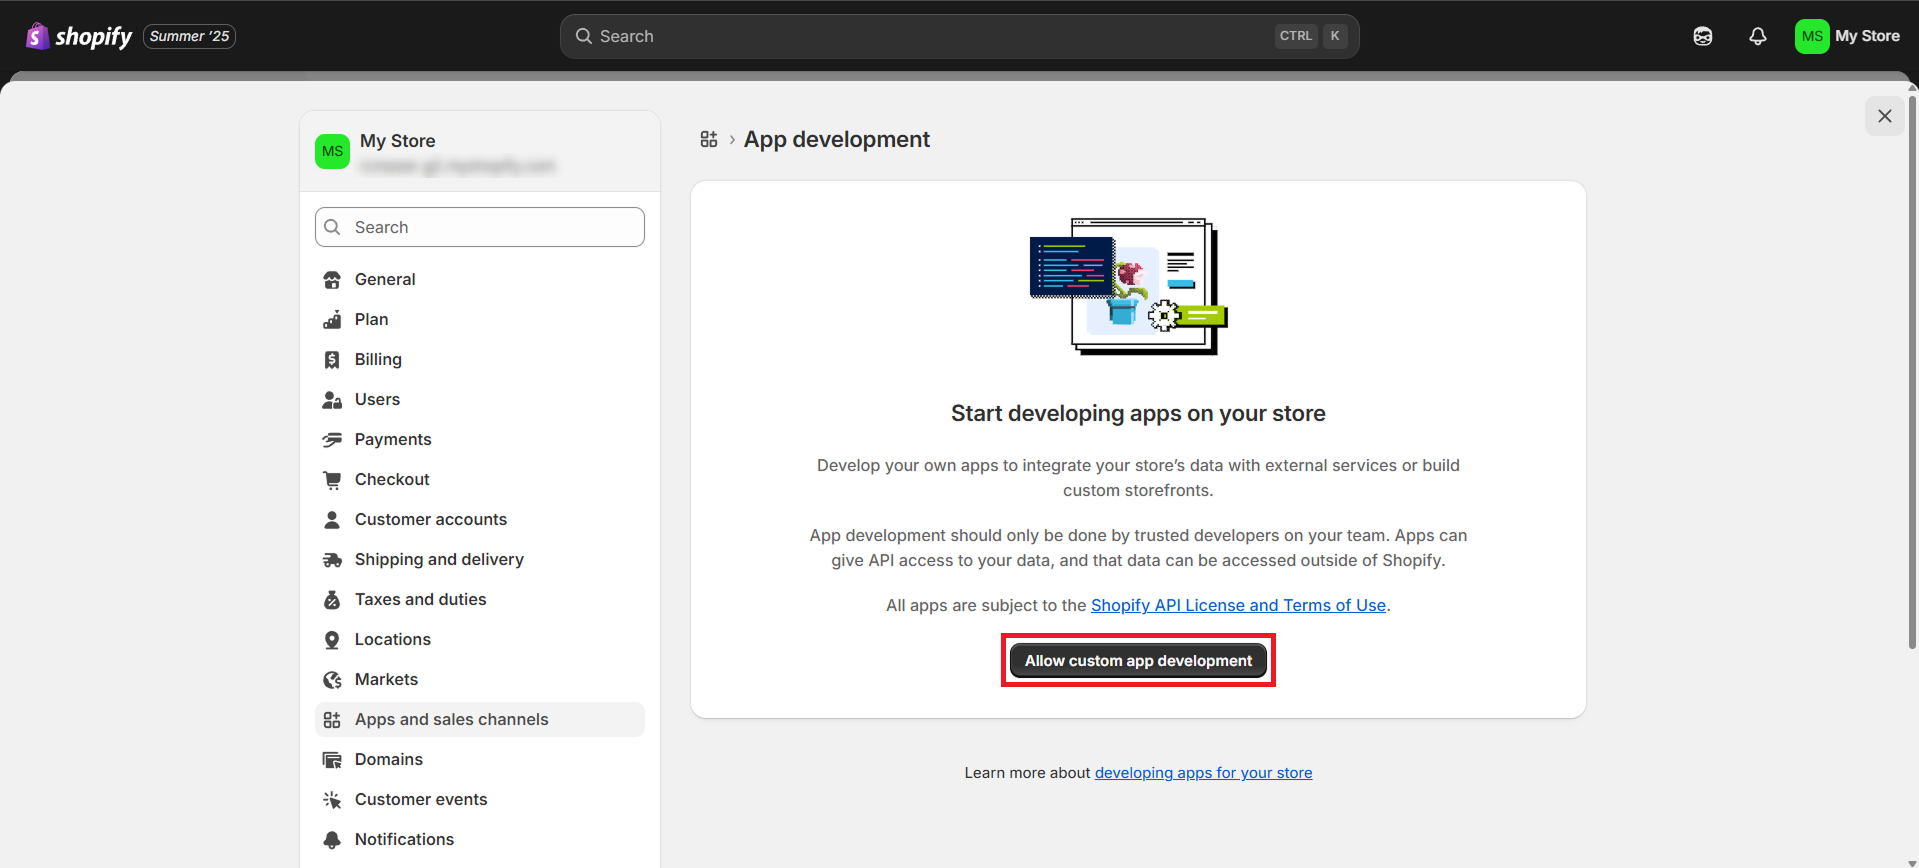Open the Users settings text label
This screenshot has height=868, width=1919.
(377, 399)
